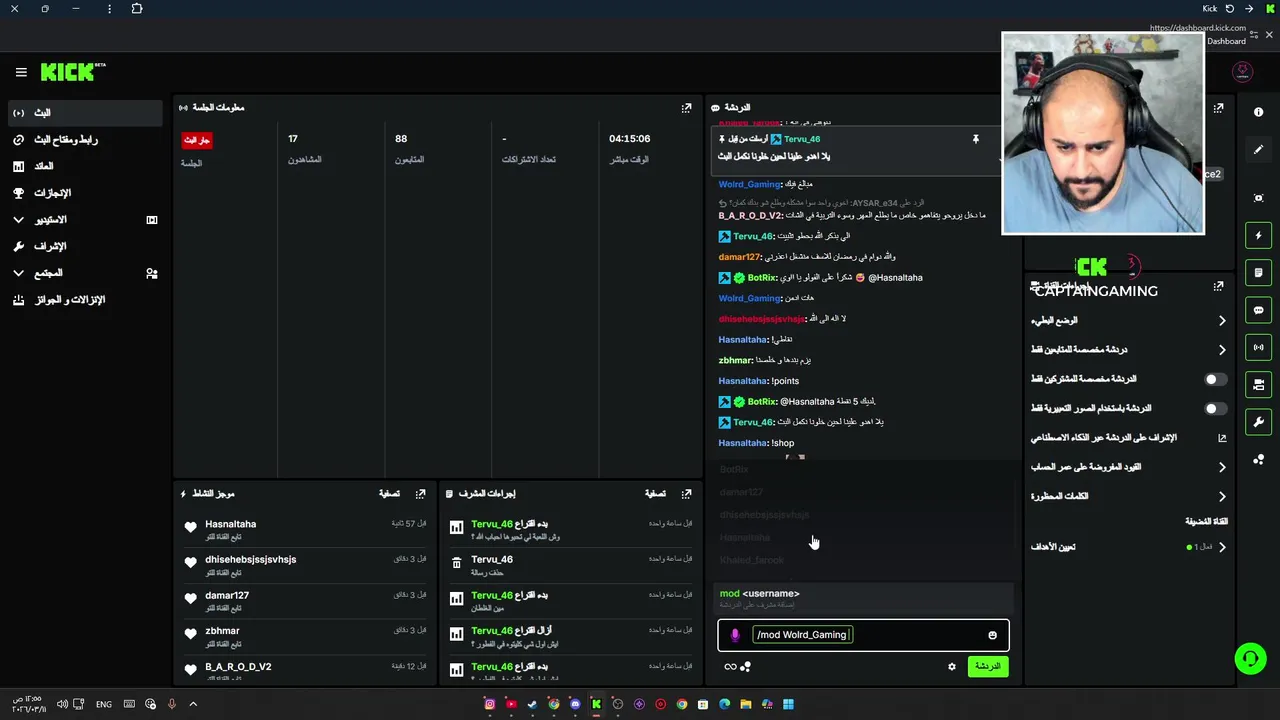The width and height of the screenshot is (1280, 720).
Task: Click the pencil edit icon in the right toolbar
Action: 1258,150
